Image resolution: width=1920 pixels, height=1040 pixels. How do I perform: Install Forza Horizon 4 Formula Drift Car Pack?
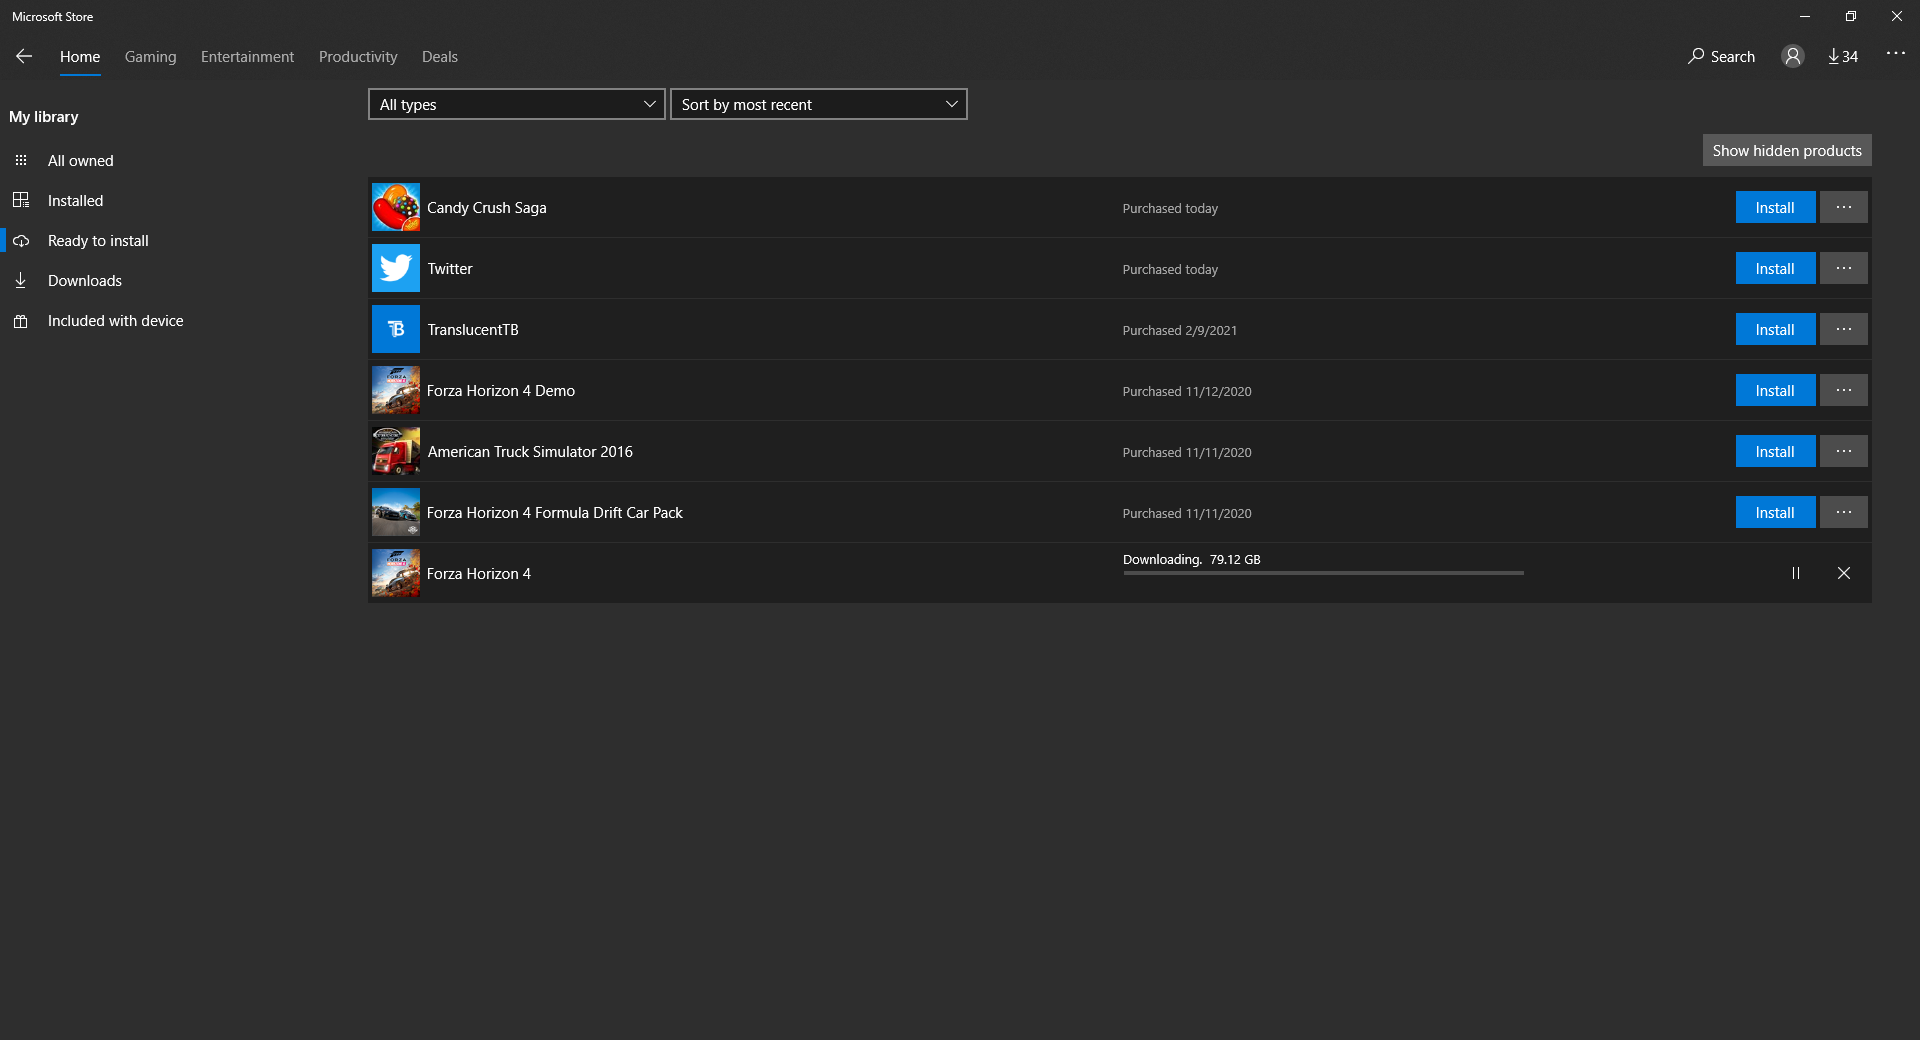(1775, 512)
